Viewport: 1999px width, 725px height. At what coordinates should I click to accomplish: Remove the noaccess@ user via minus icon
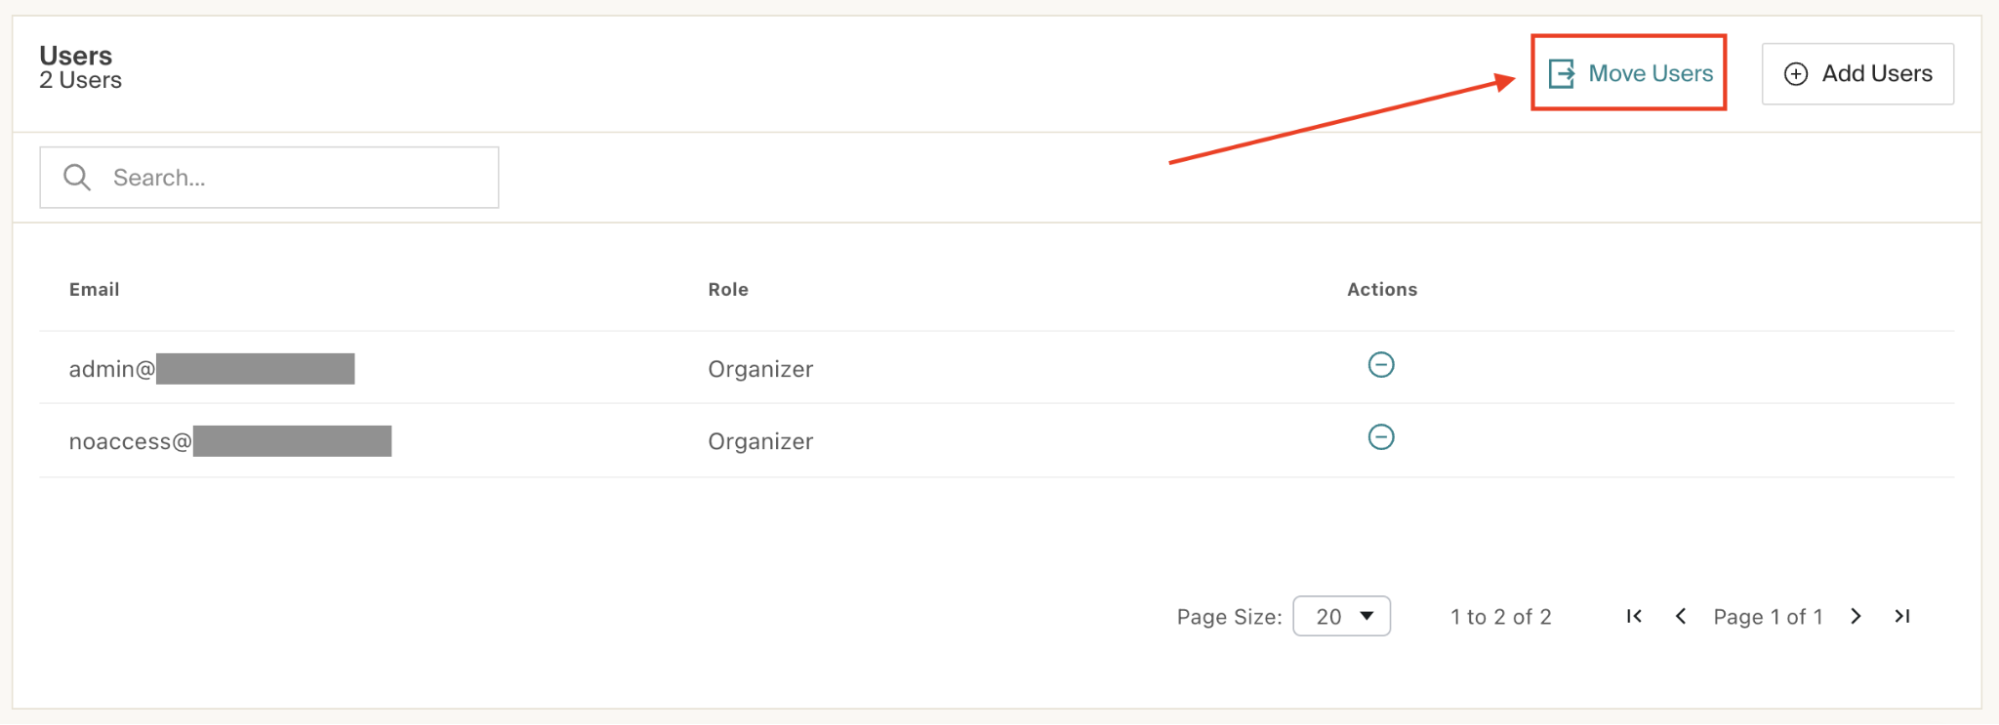(x=1381, y=437)
